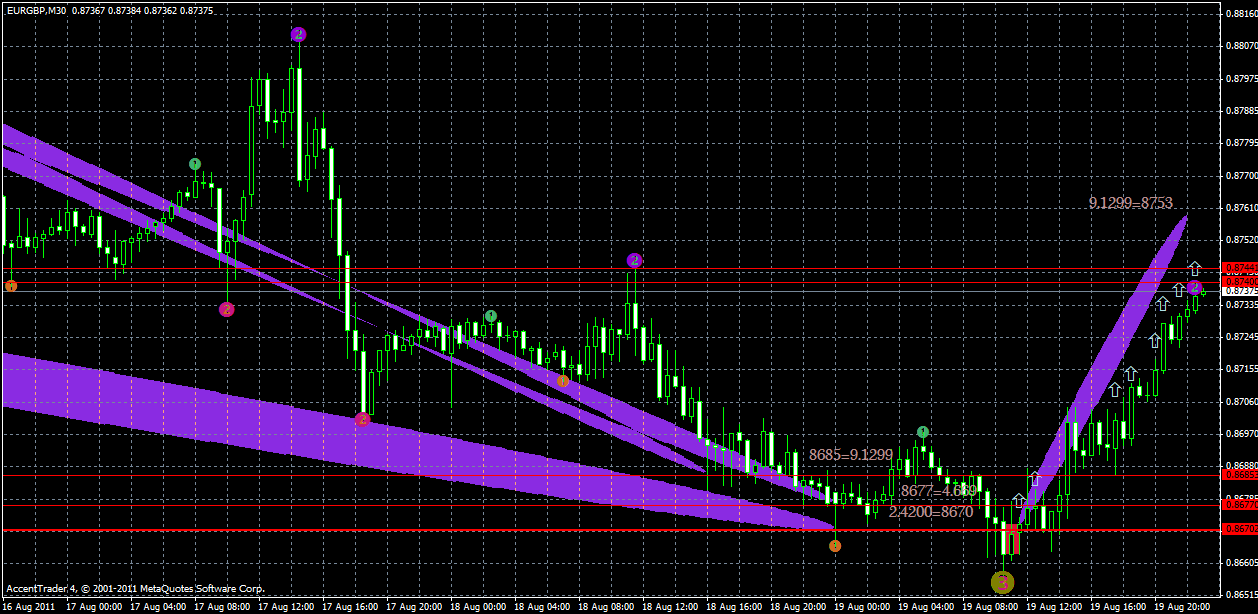
Task: Select the green "1" marker near 17 Aug 04:00
Action: [x=195, y=161]
